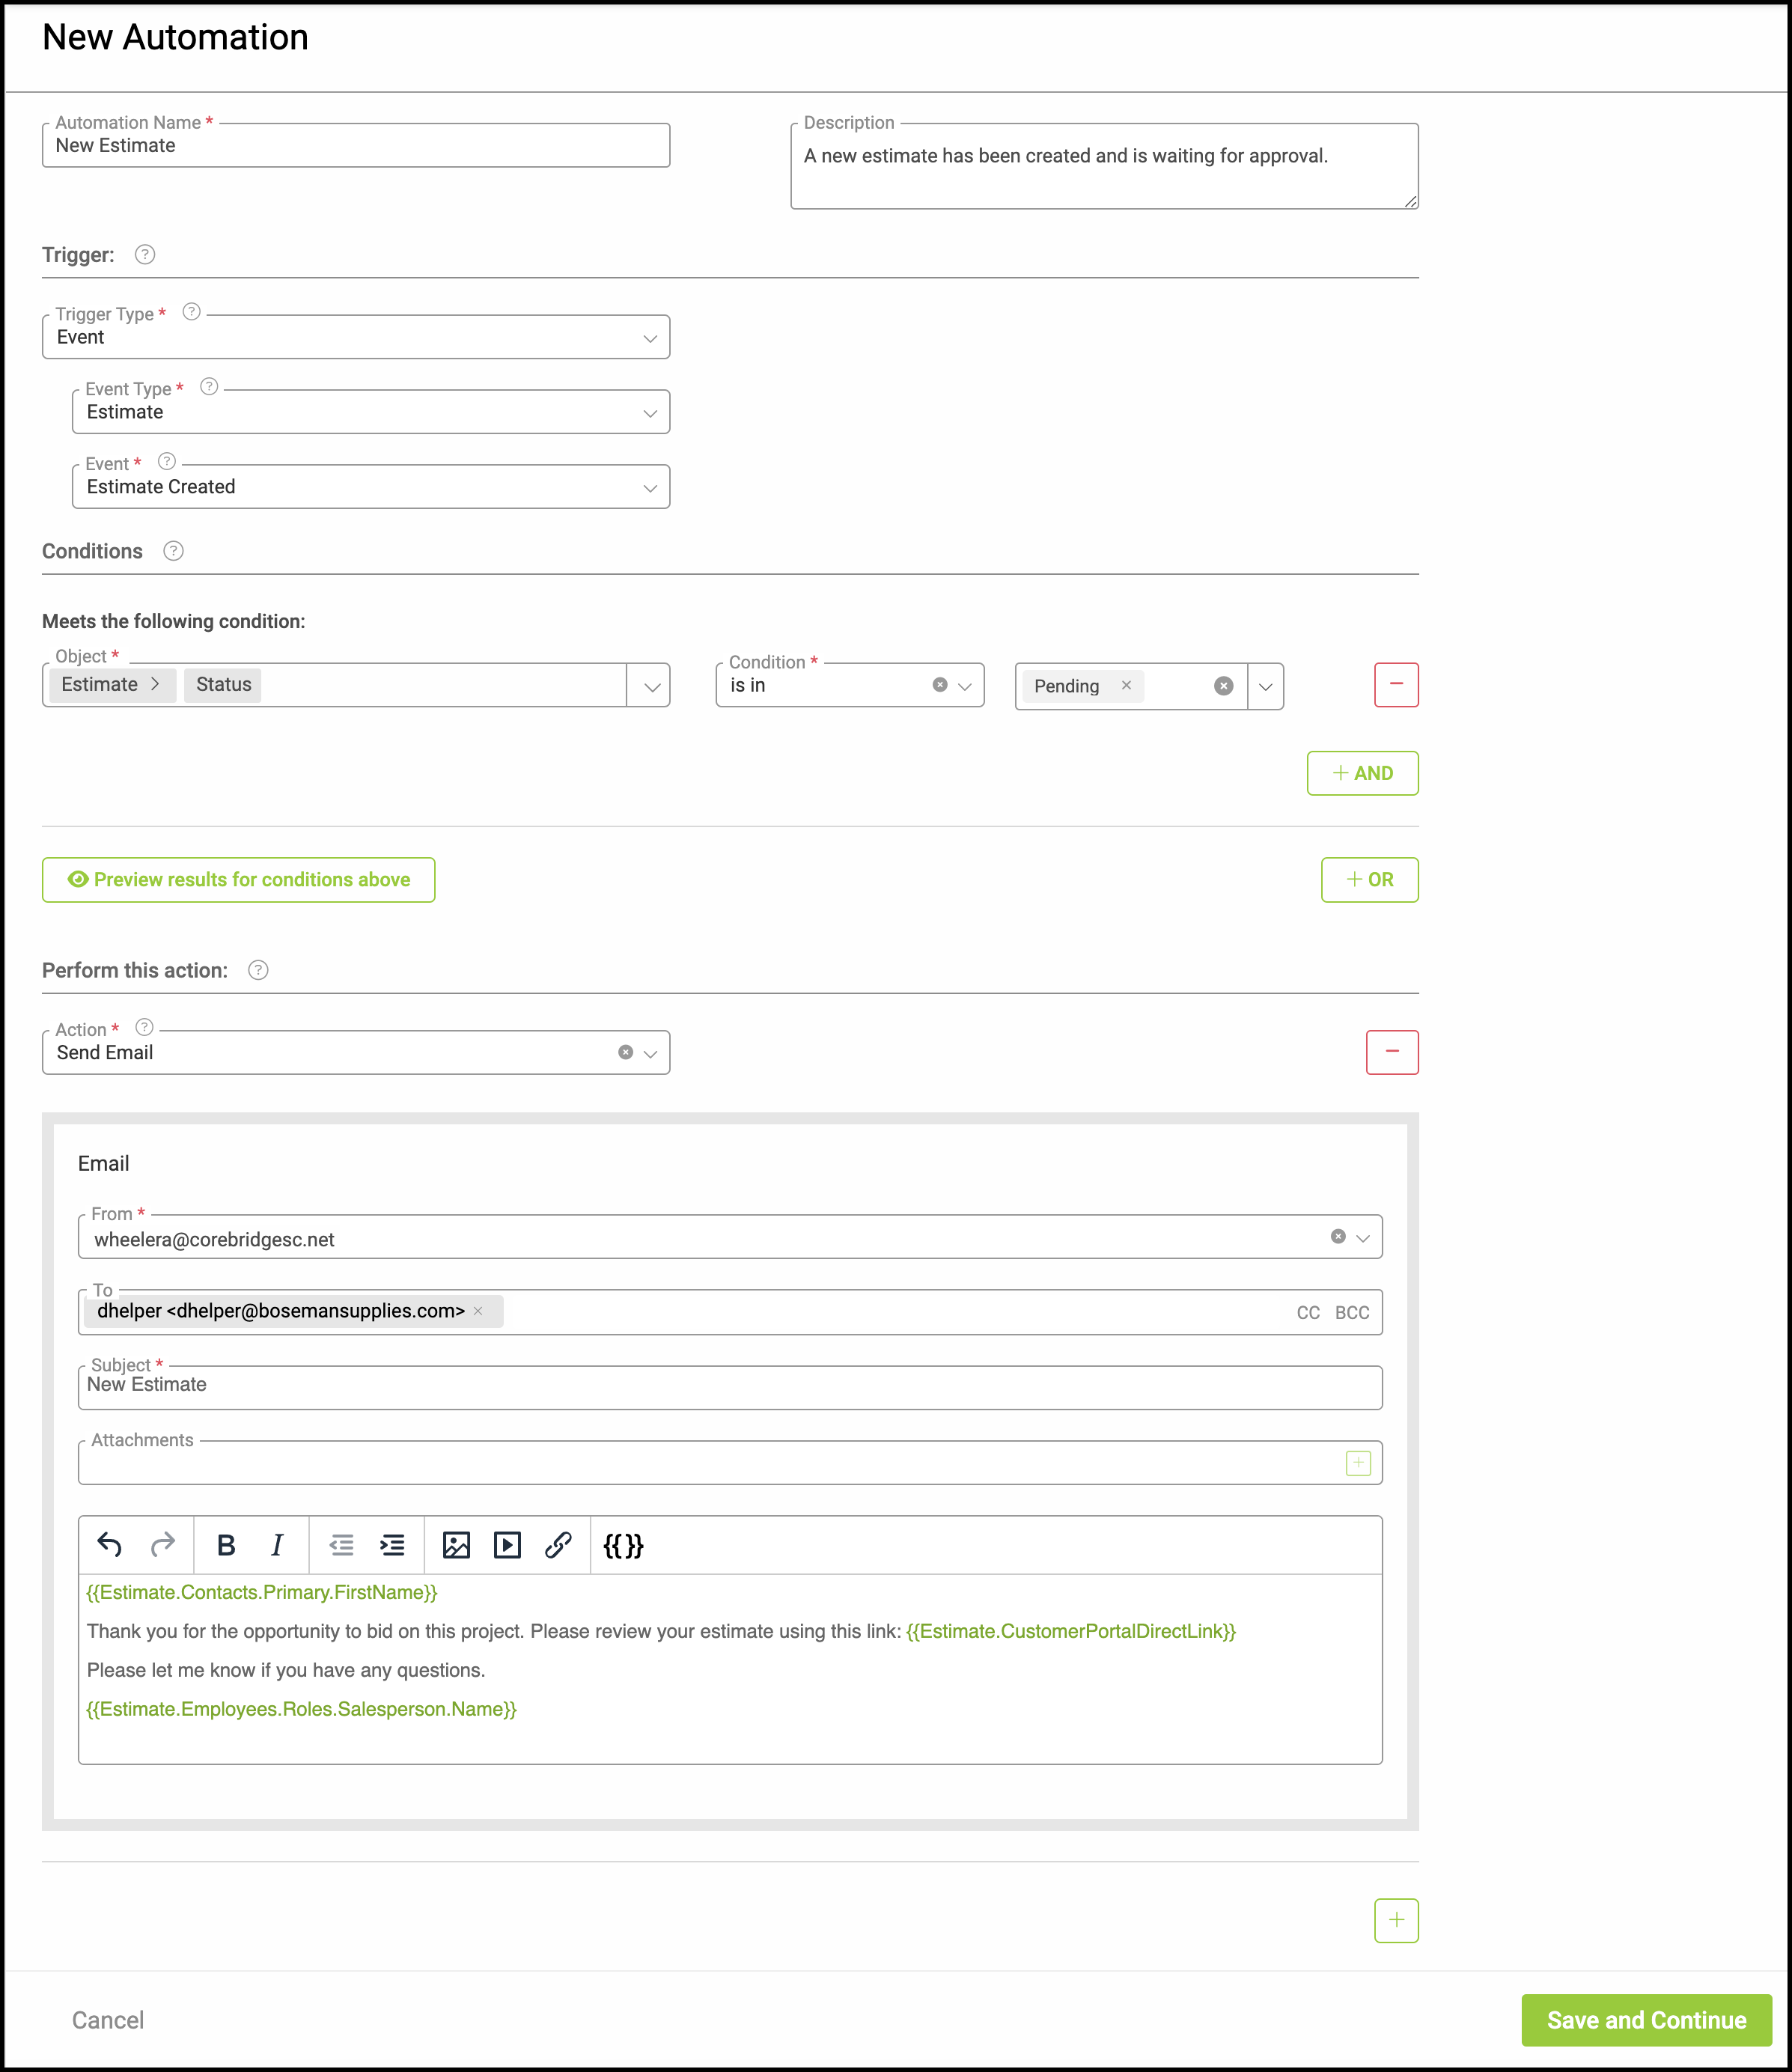The image size is (1792, 2072).
Task: Insert image using the picture icon
Action: [x=456, y=1545]
